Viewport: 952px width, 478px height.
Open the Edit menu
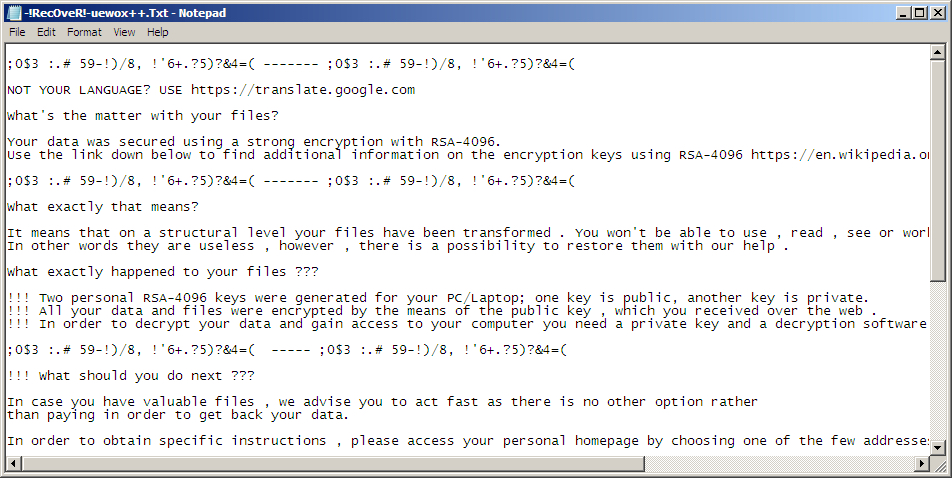[46, 32]
